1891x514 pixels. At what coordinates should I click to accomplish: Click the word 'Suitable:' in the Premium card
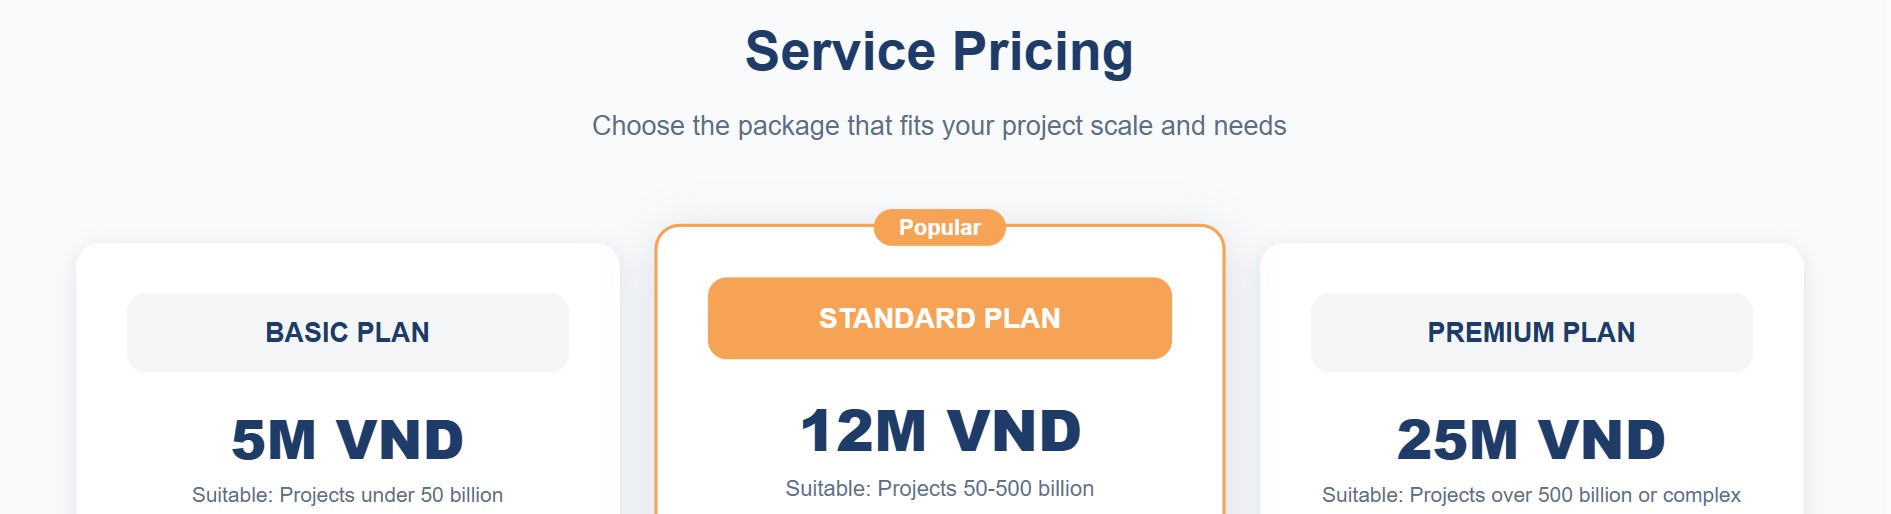1362,495
